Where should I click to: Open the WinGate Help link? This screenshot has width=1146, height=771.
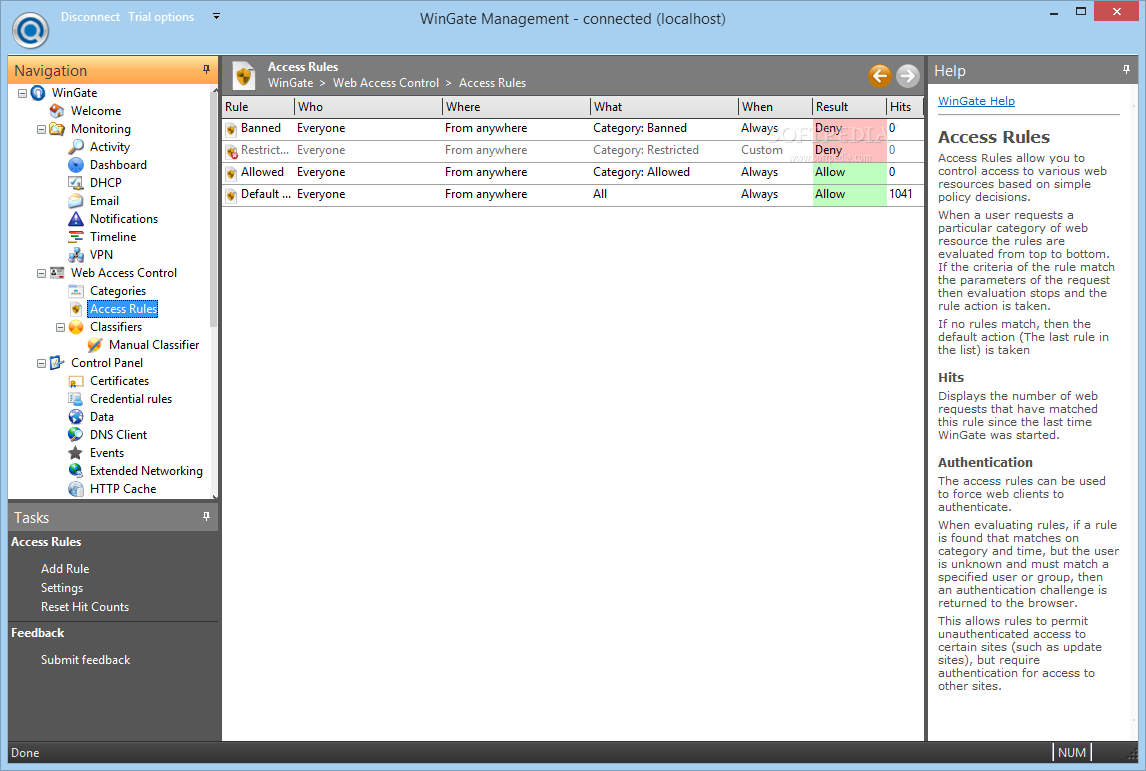click(x=976, y=101)
